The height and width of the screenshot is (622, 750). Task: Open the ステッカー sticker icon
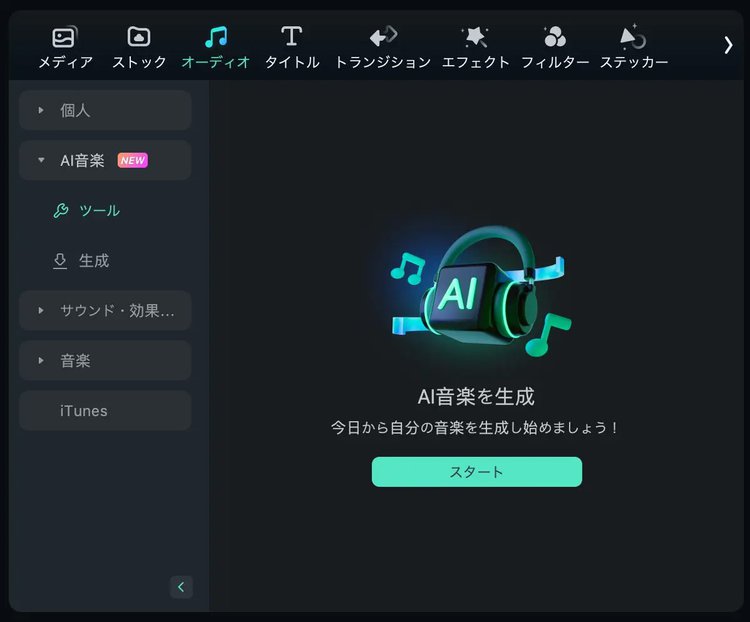pyautogui.click(x=633, y=38)
